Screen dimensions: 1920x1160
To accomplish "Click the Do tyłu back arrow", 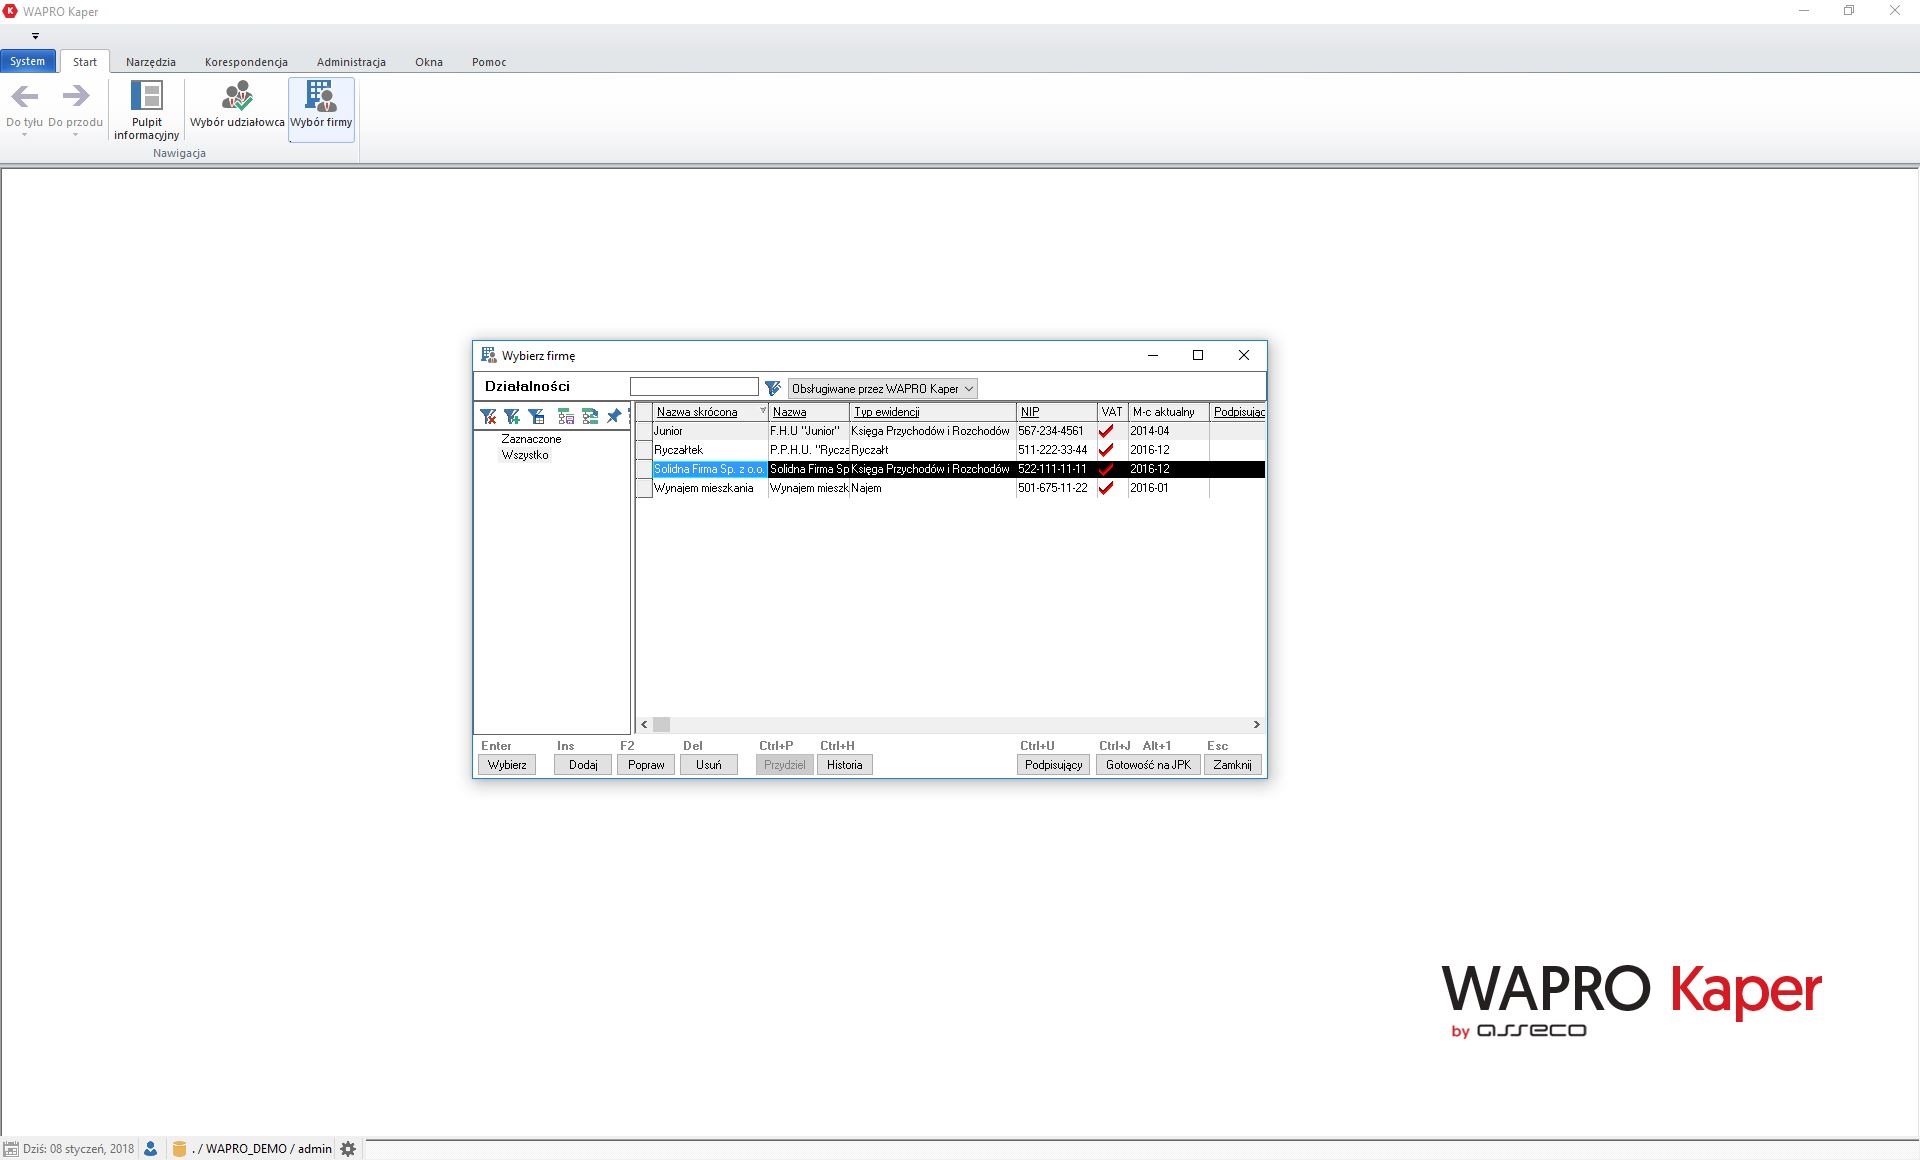I will (25, 97).
